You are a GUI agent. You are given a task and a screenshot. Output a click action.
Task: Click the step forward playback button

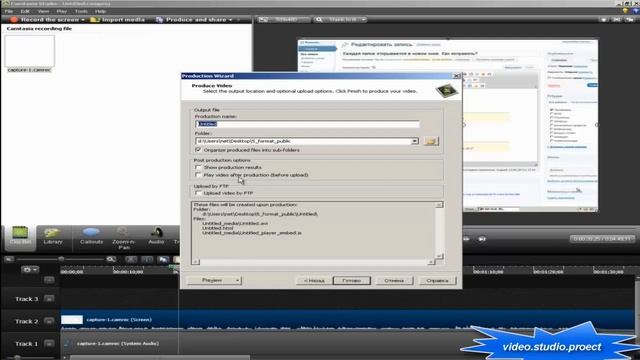(x=466, y=239)
